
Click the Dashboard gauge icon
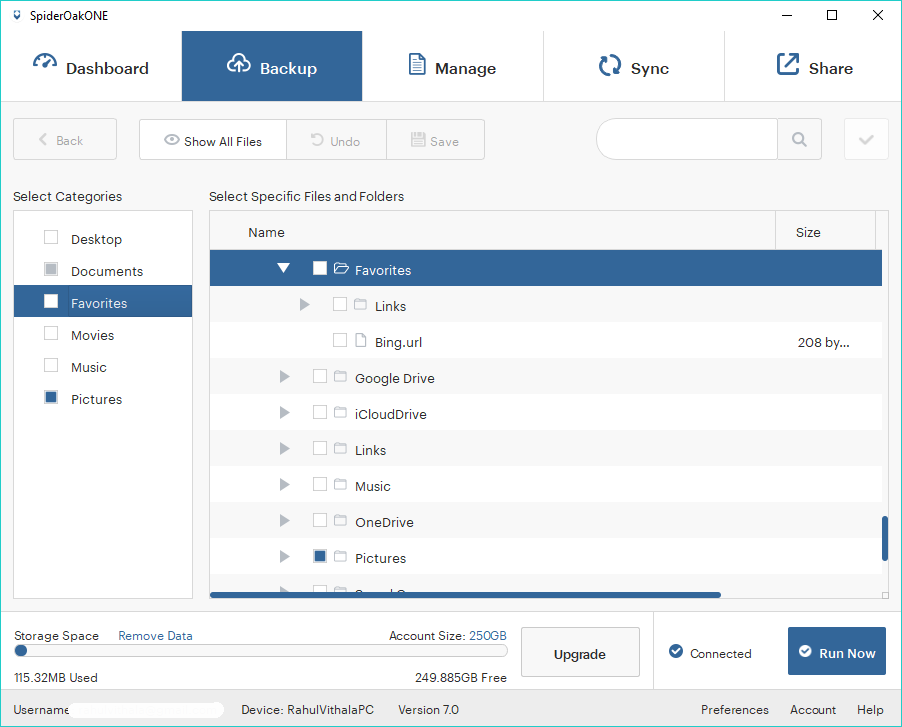44,62
